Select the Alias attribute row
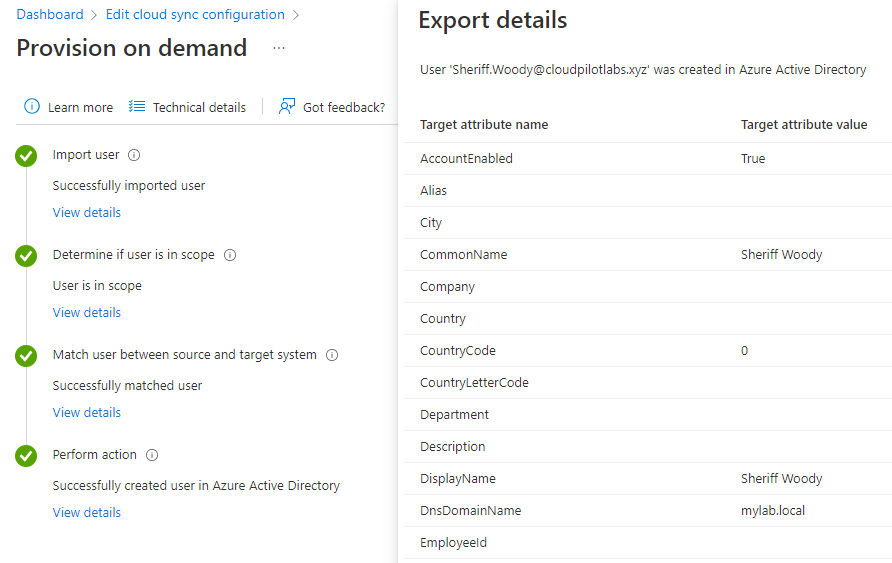Viewport: 892px width, 563px height. click(x=648, y=191)
